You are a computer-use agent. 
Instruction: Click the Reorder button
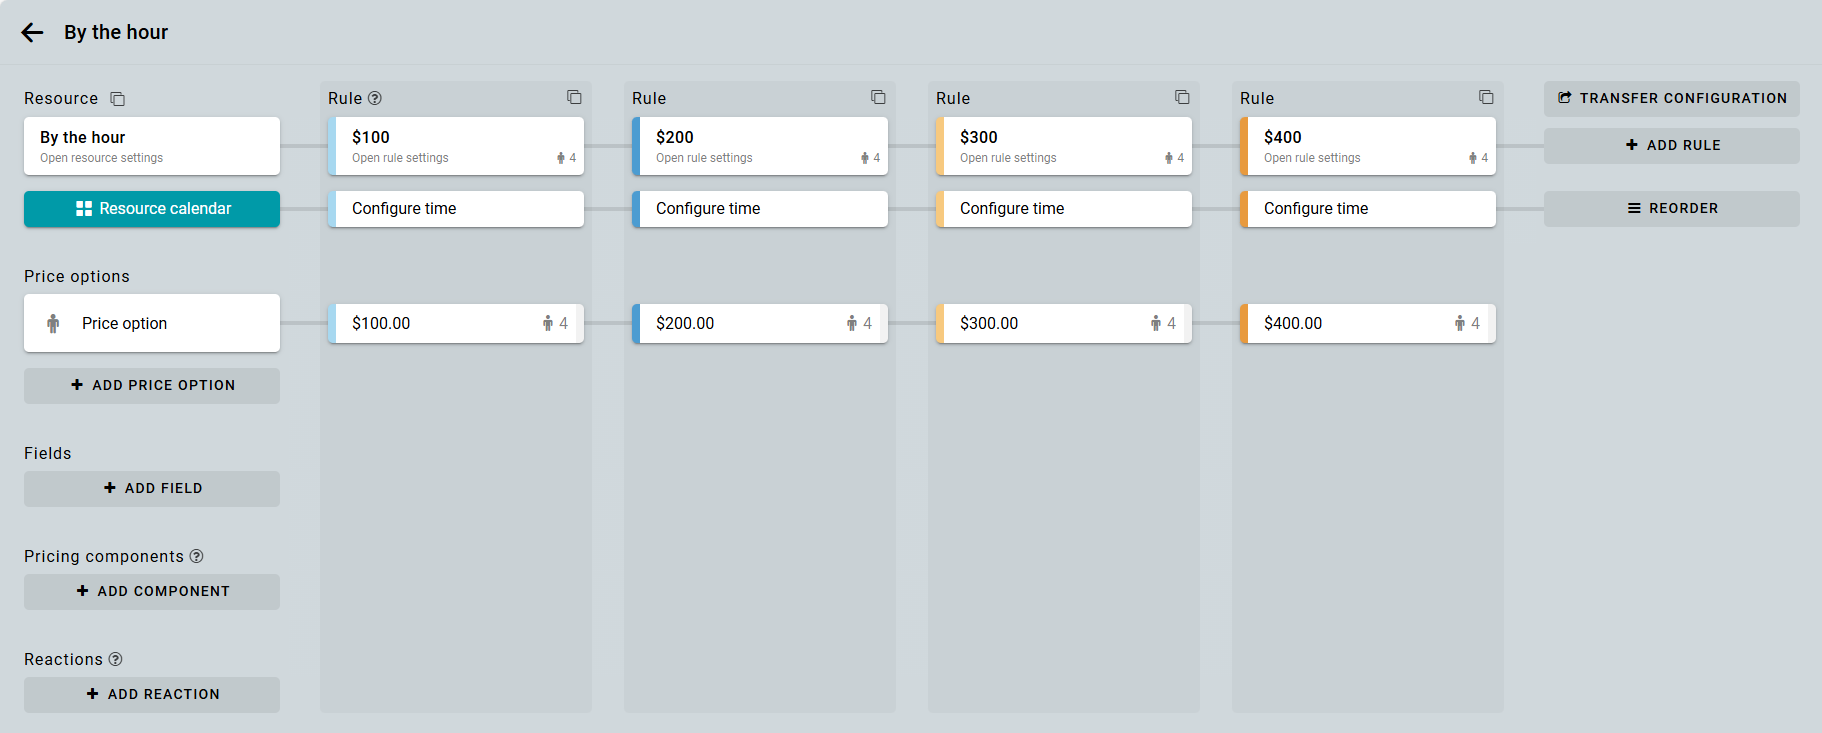[x=1671, y=209]
